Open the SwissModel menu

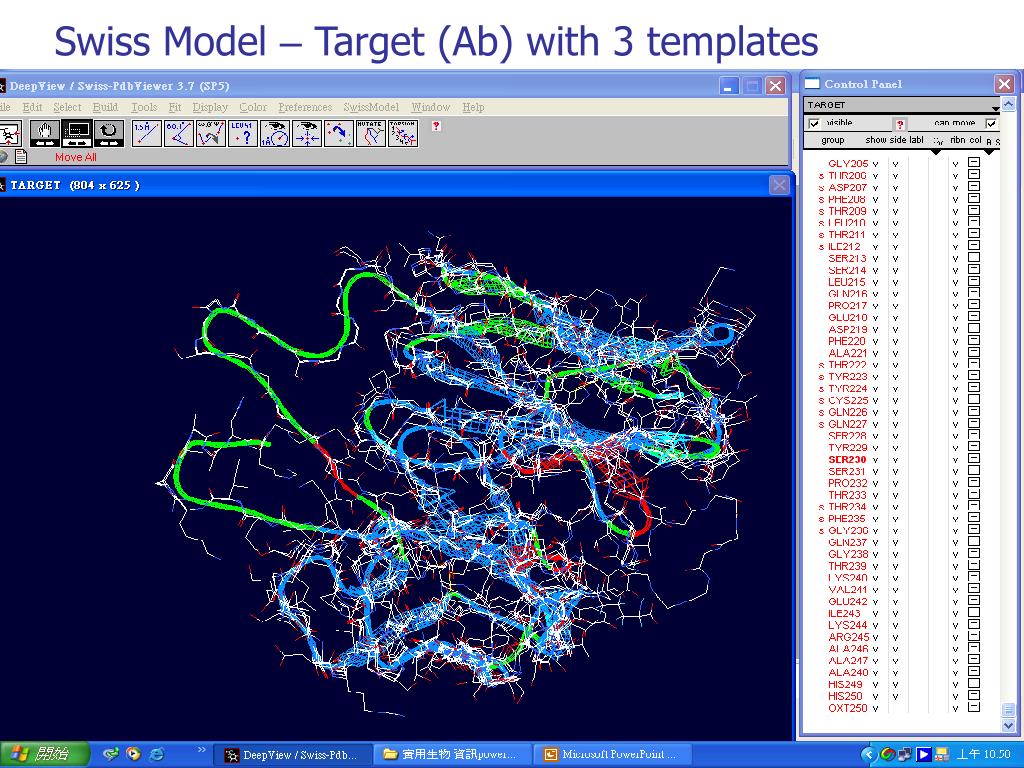coord(371,107)
